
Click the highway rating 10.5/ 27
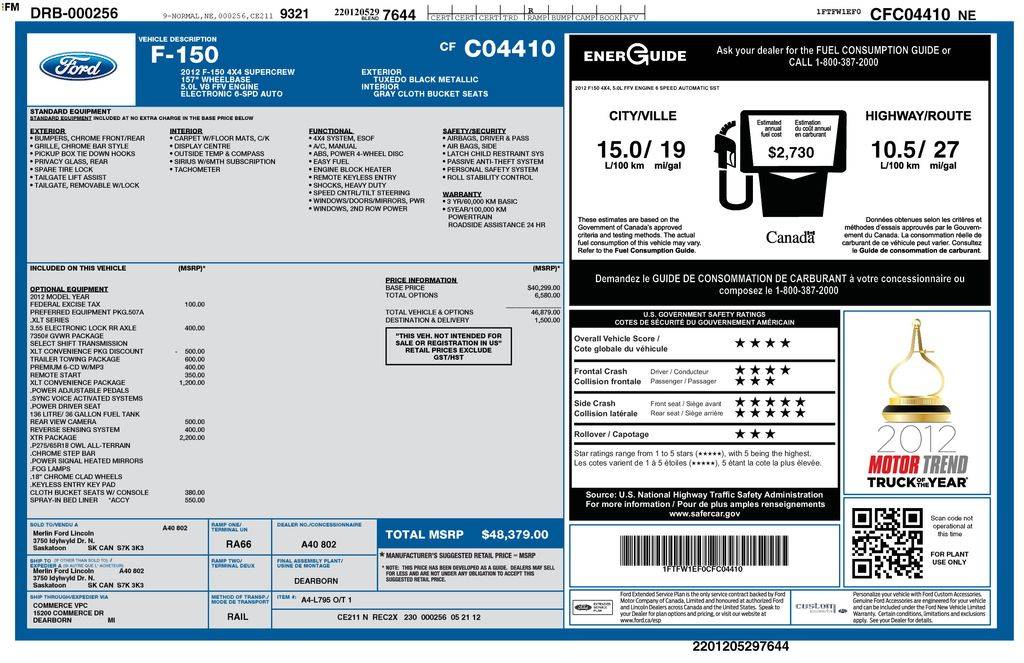point(915,150)
